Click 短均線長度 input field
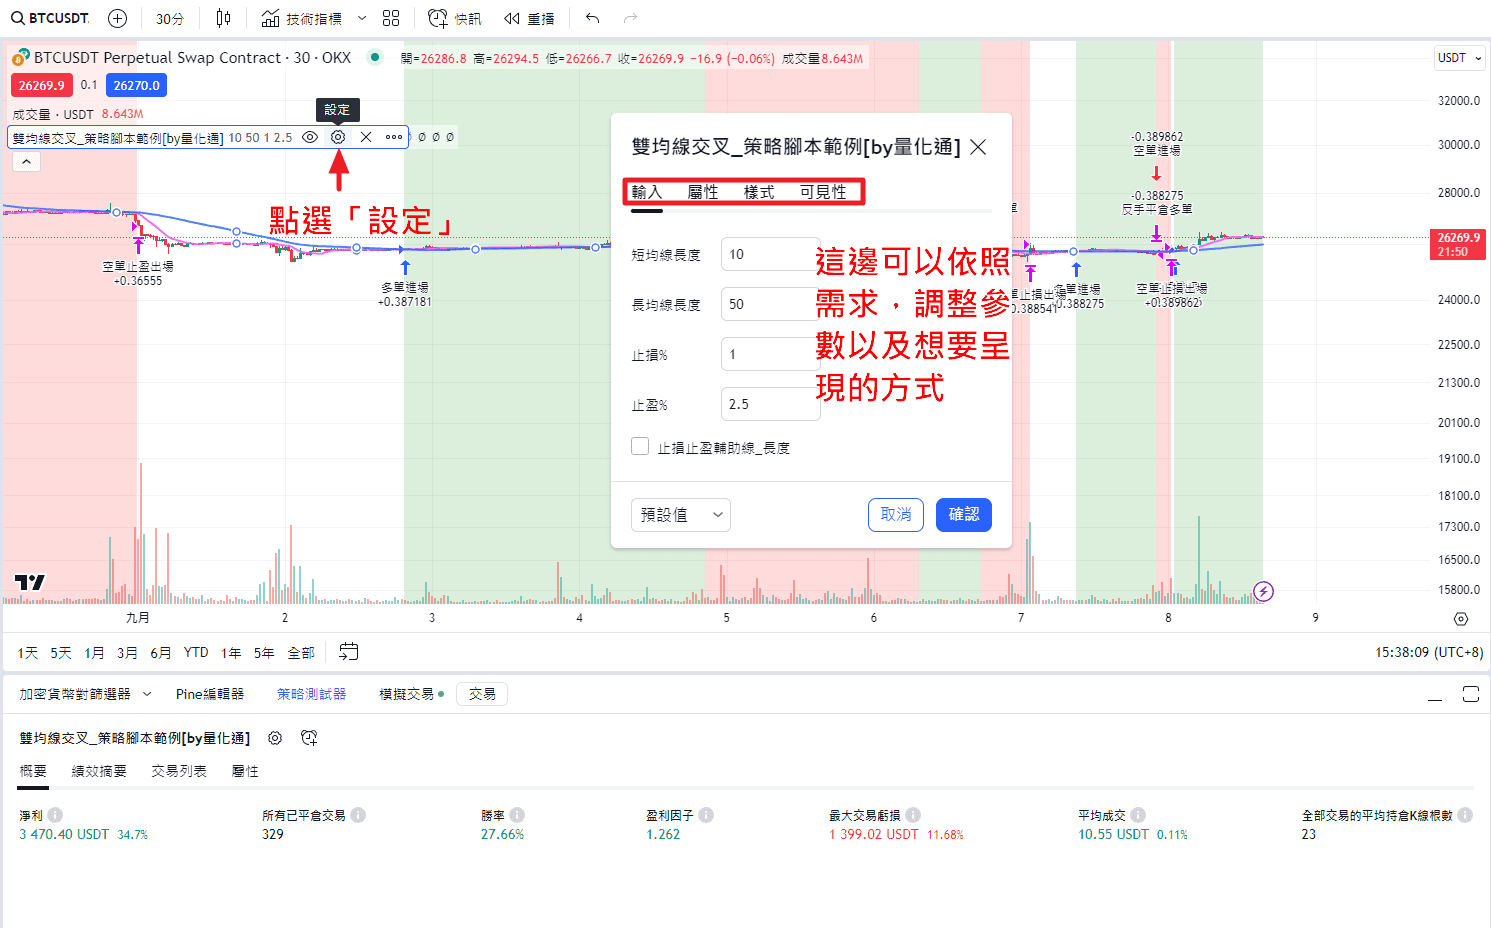This screenshot has width=1491, height=928. tap(770, 254)
